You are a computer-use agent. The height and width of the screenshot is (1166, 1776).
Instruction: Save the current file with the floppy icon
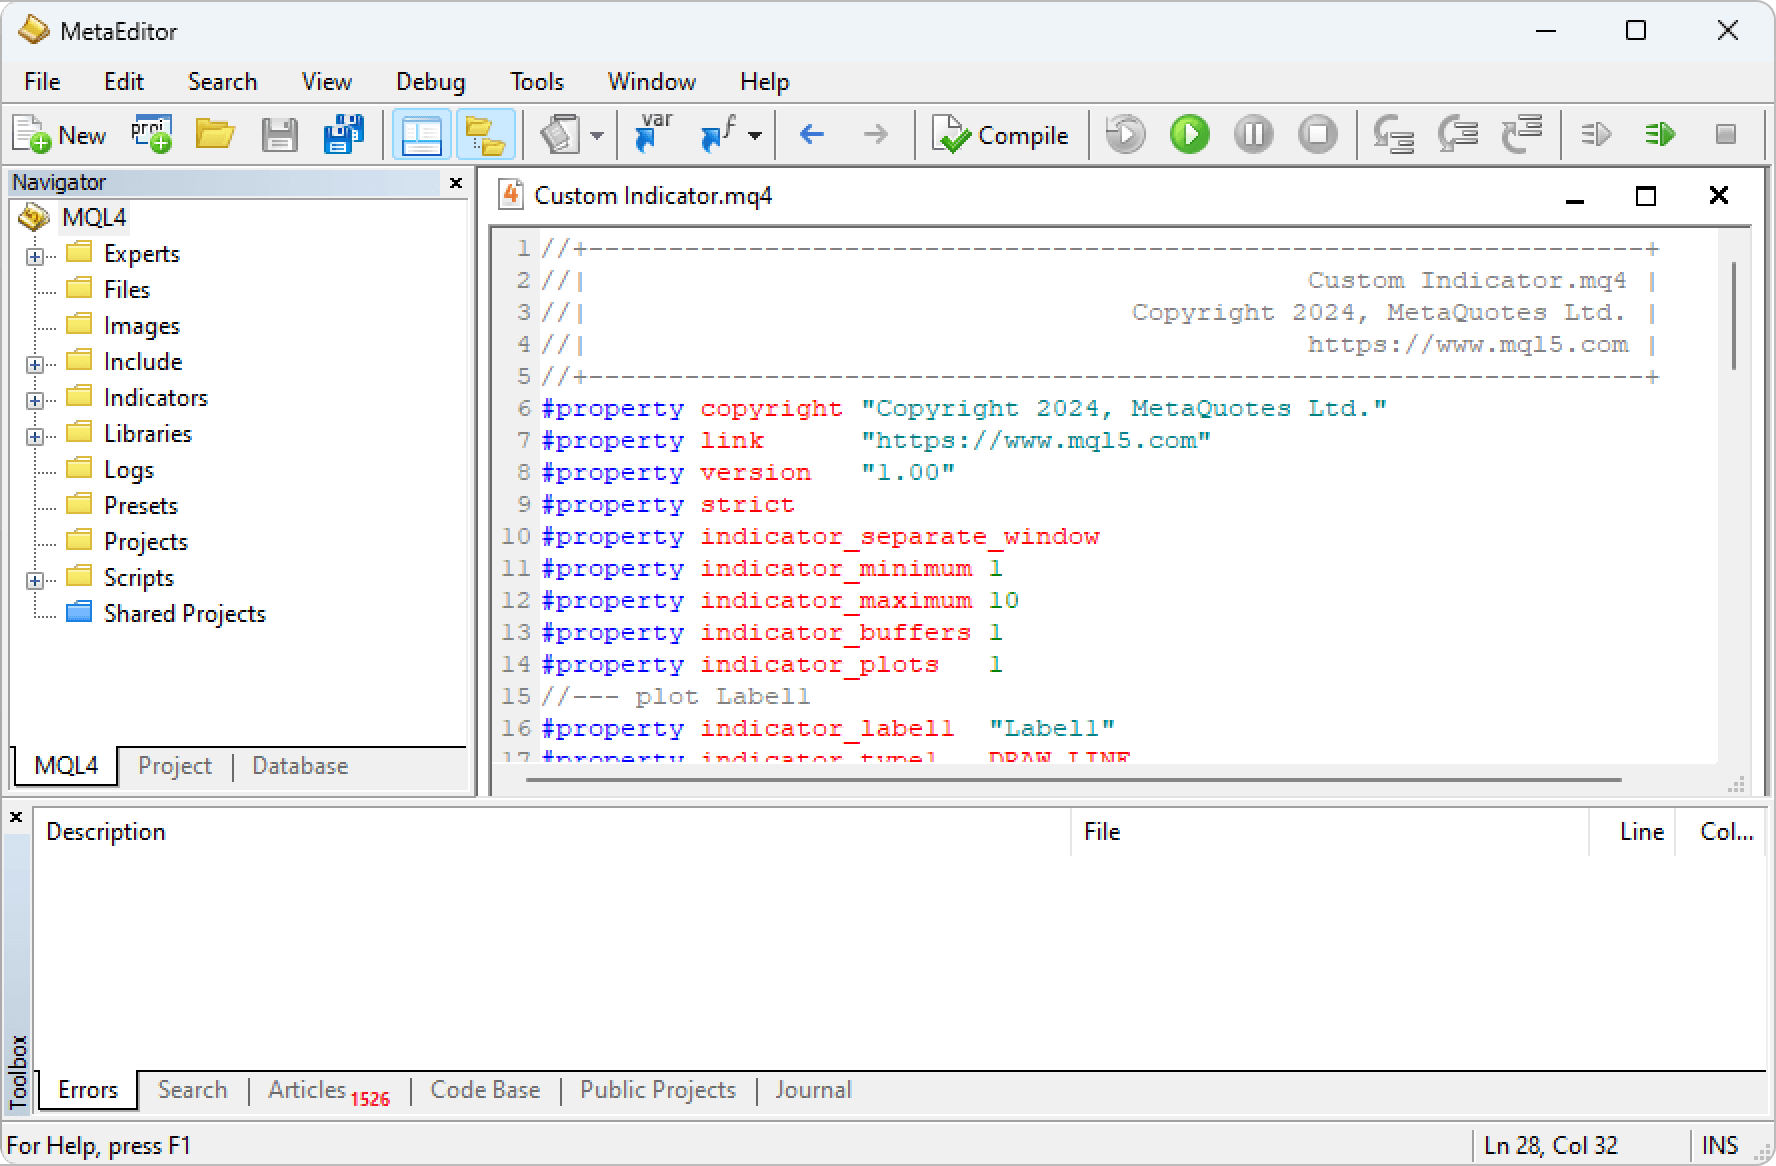click(x=279, y=135)
